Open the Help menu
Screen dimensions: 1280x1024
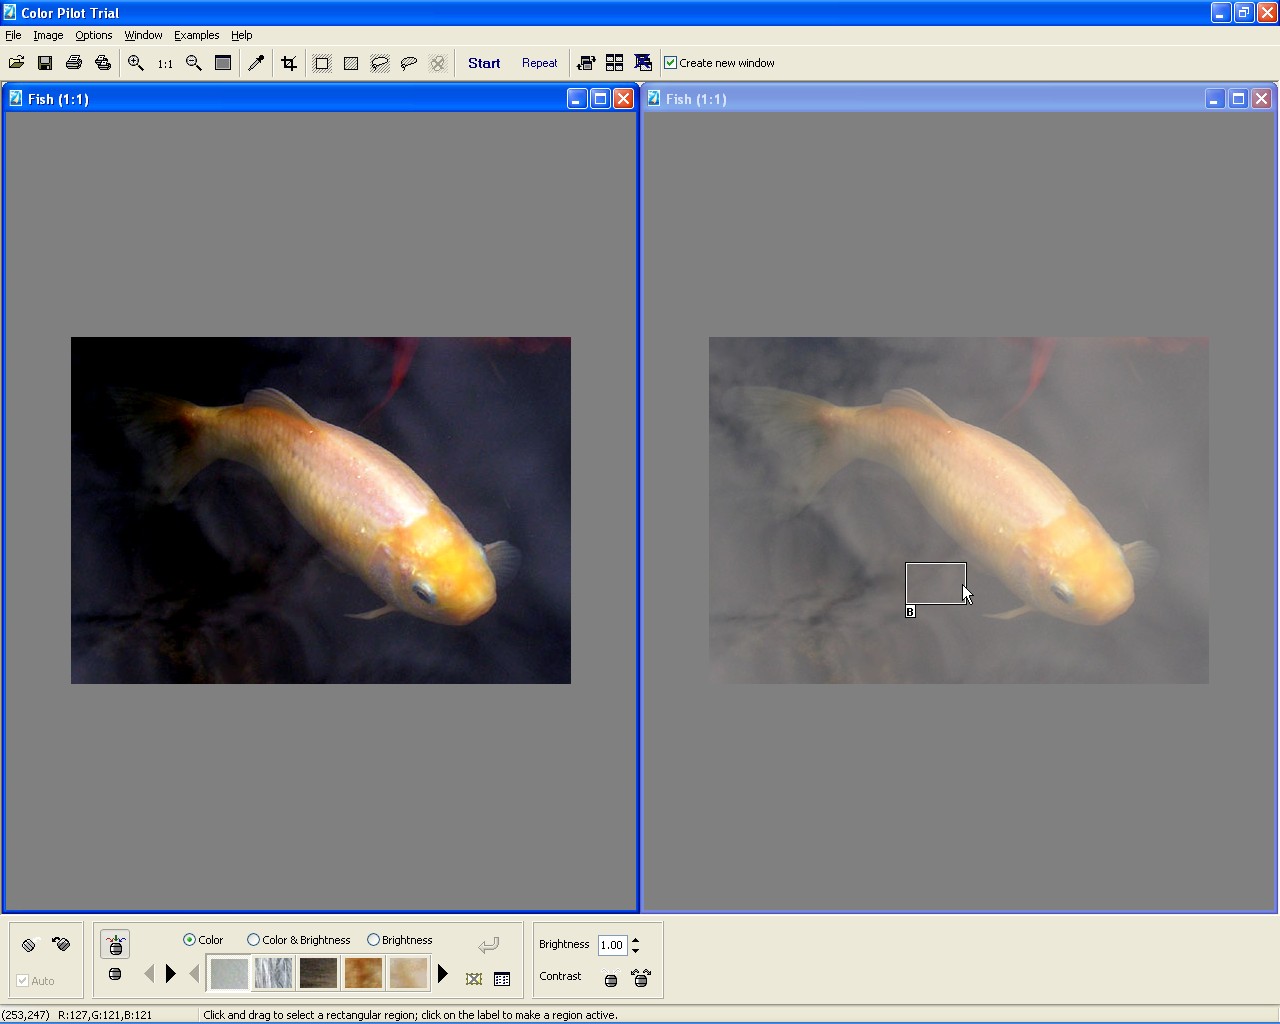coord(242,35)
